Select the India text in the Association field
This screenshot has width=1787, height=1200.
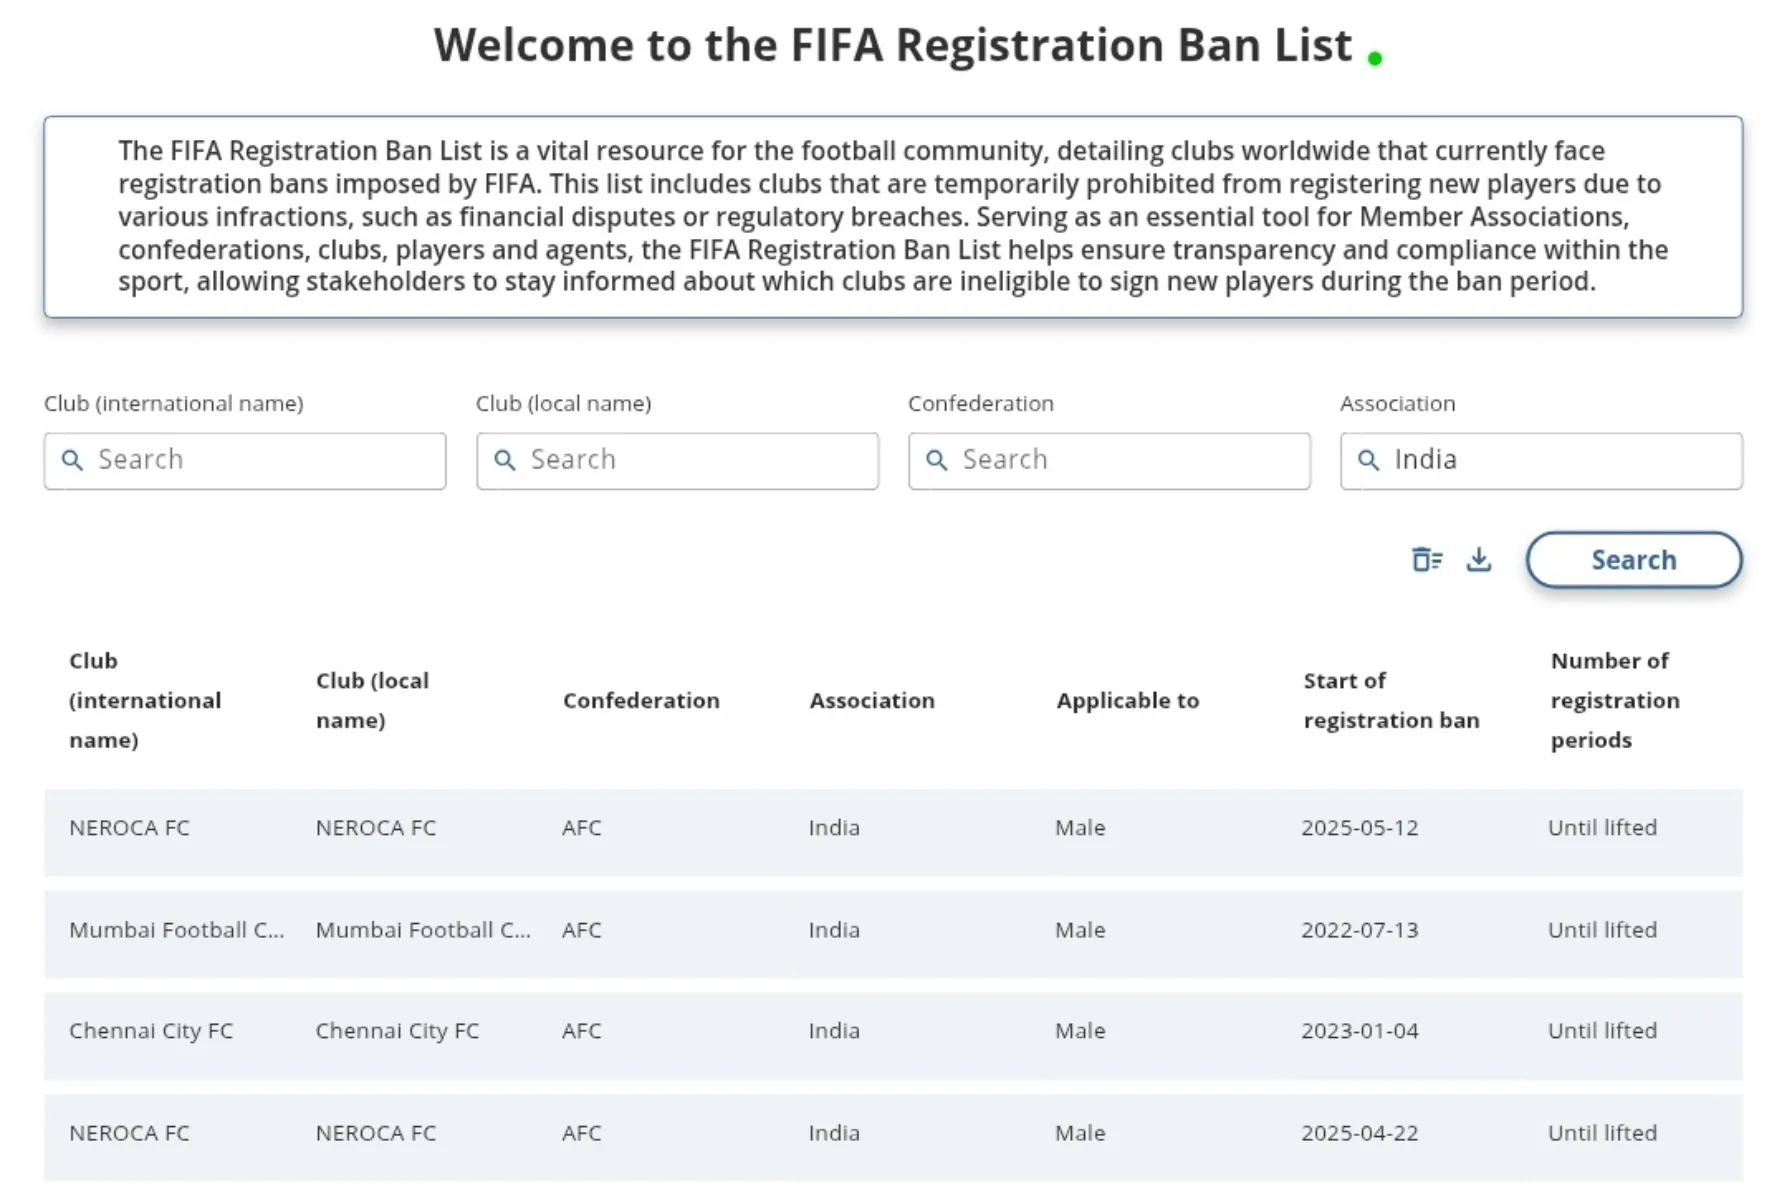coord(1426,460)
